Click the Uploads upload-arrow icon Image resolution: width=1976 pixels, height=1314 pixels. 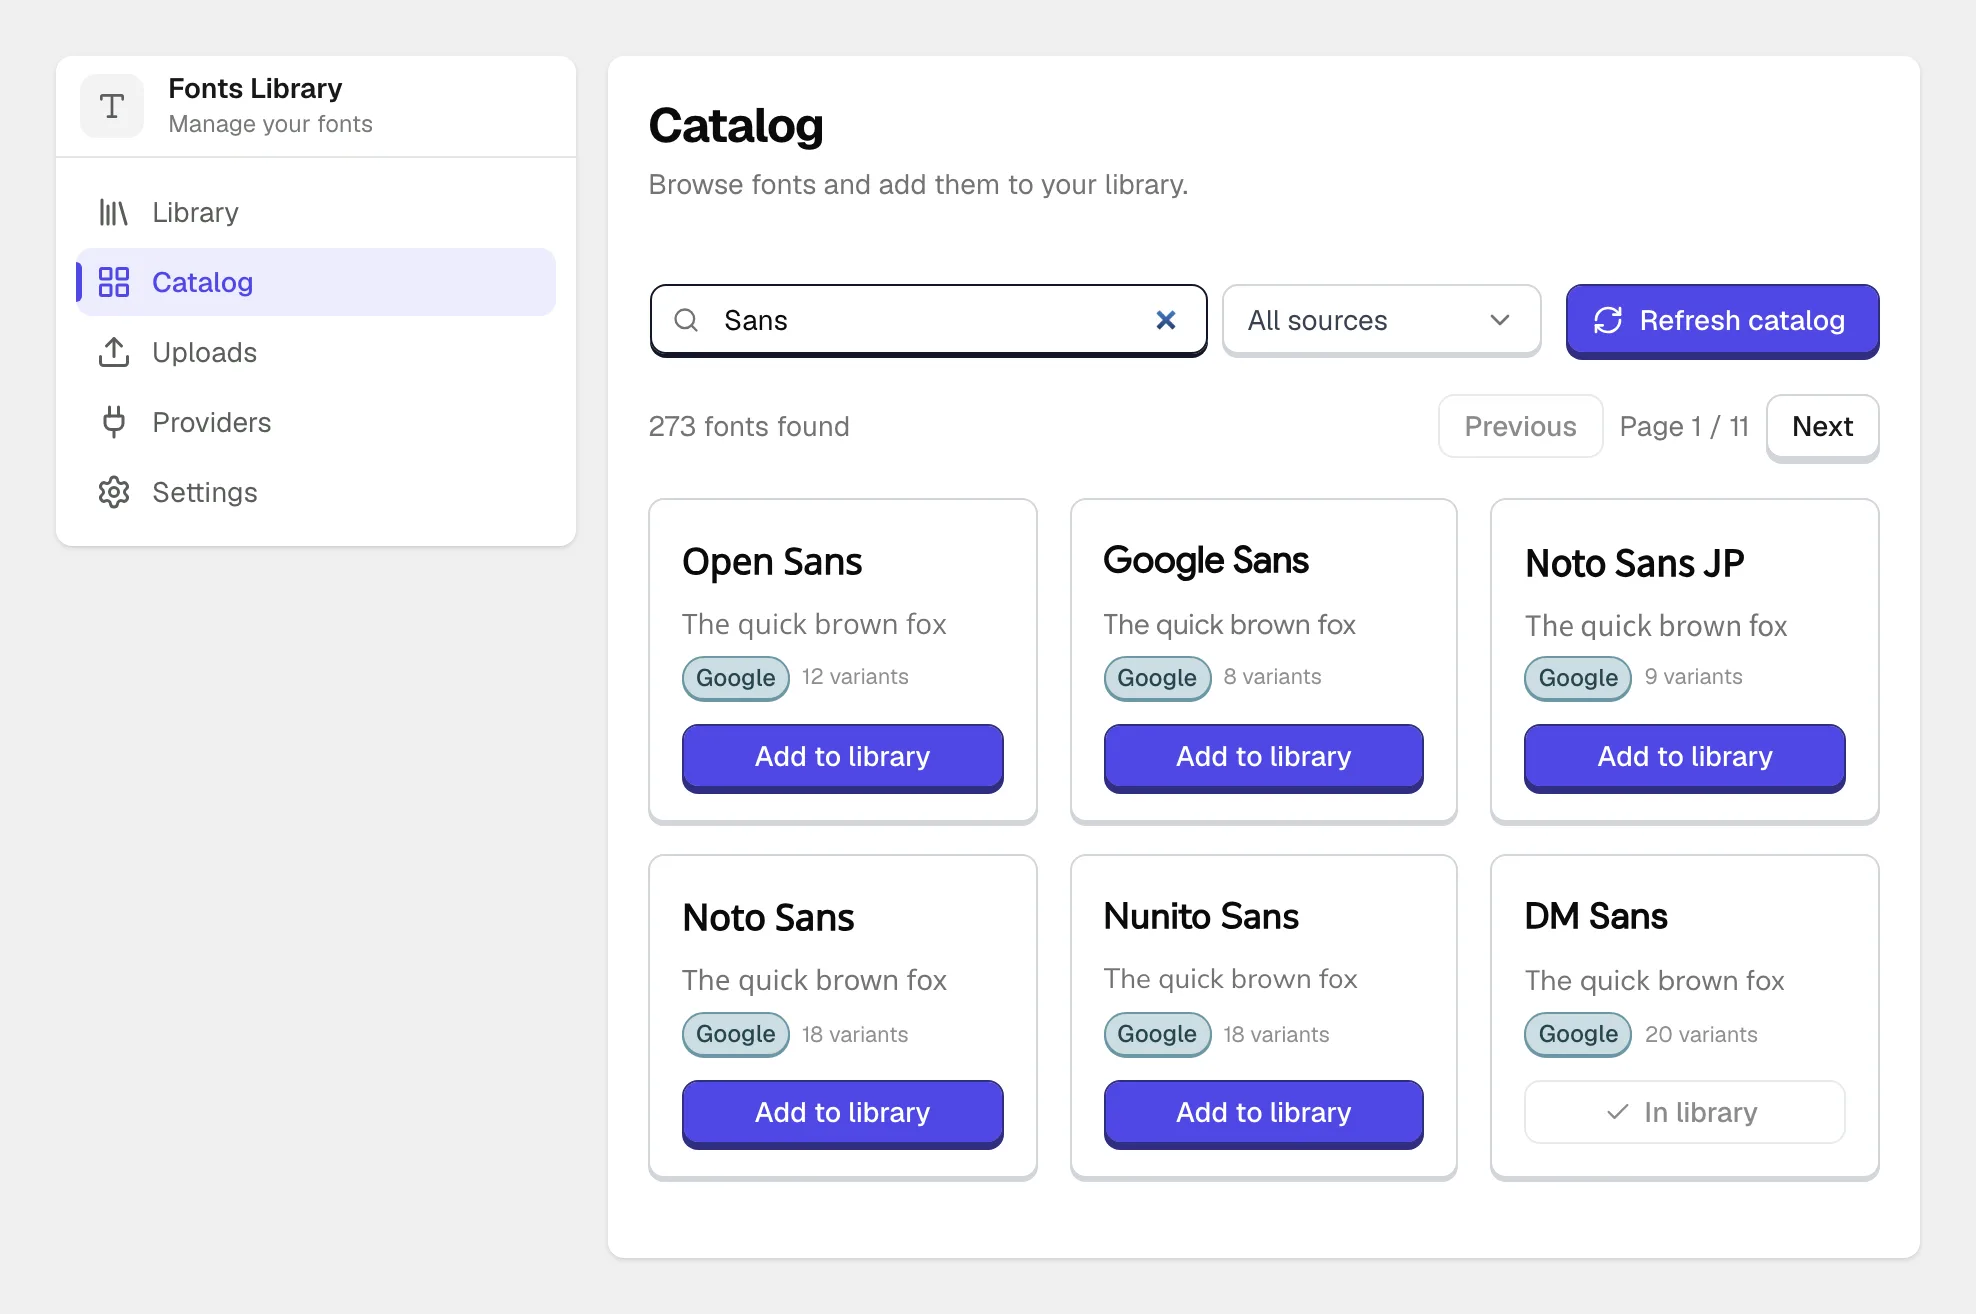tap(114, 352)
